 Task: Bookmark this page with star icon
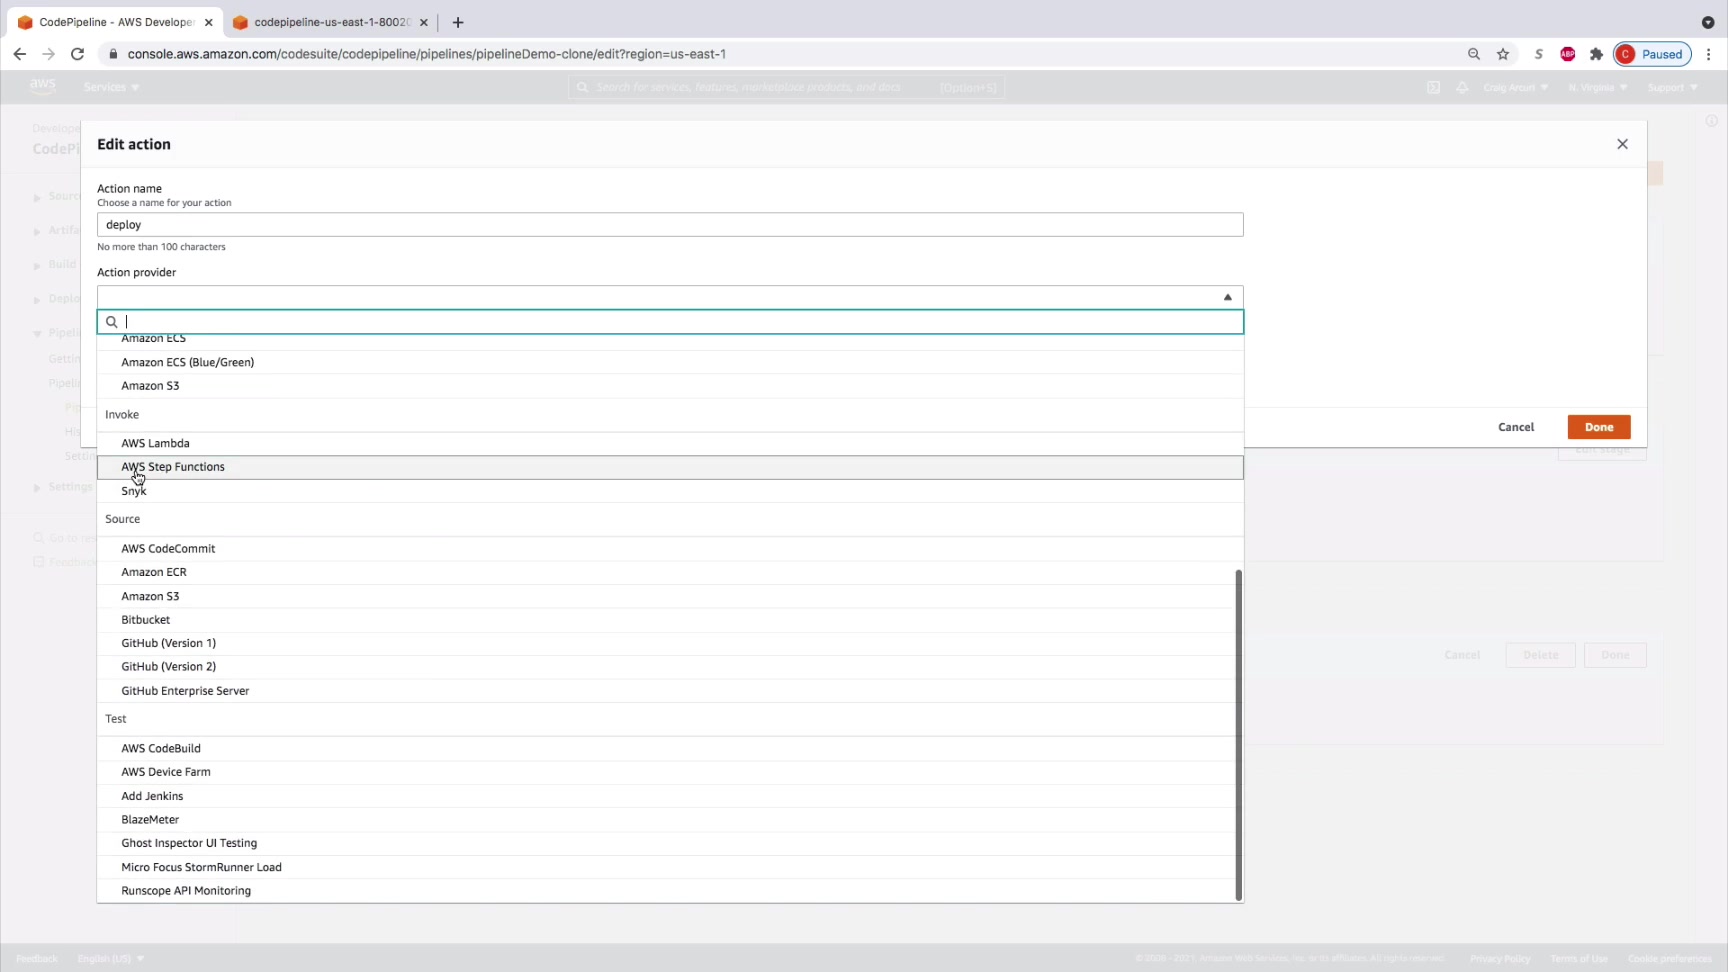coord(1503,54)
